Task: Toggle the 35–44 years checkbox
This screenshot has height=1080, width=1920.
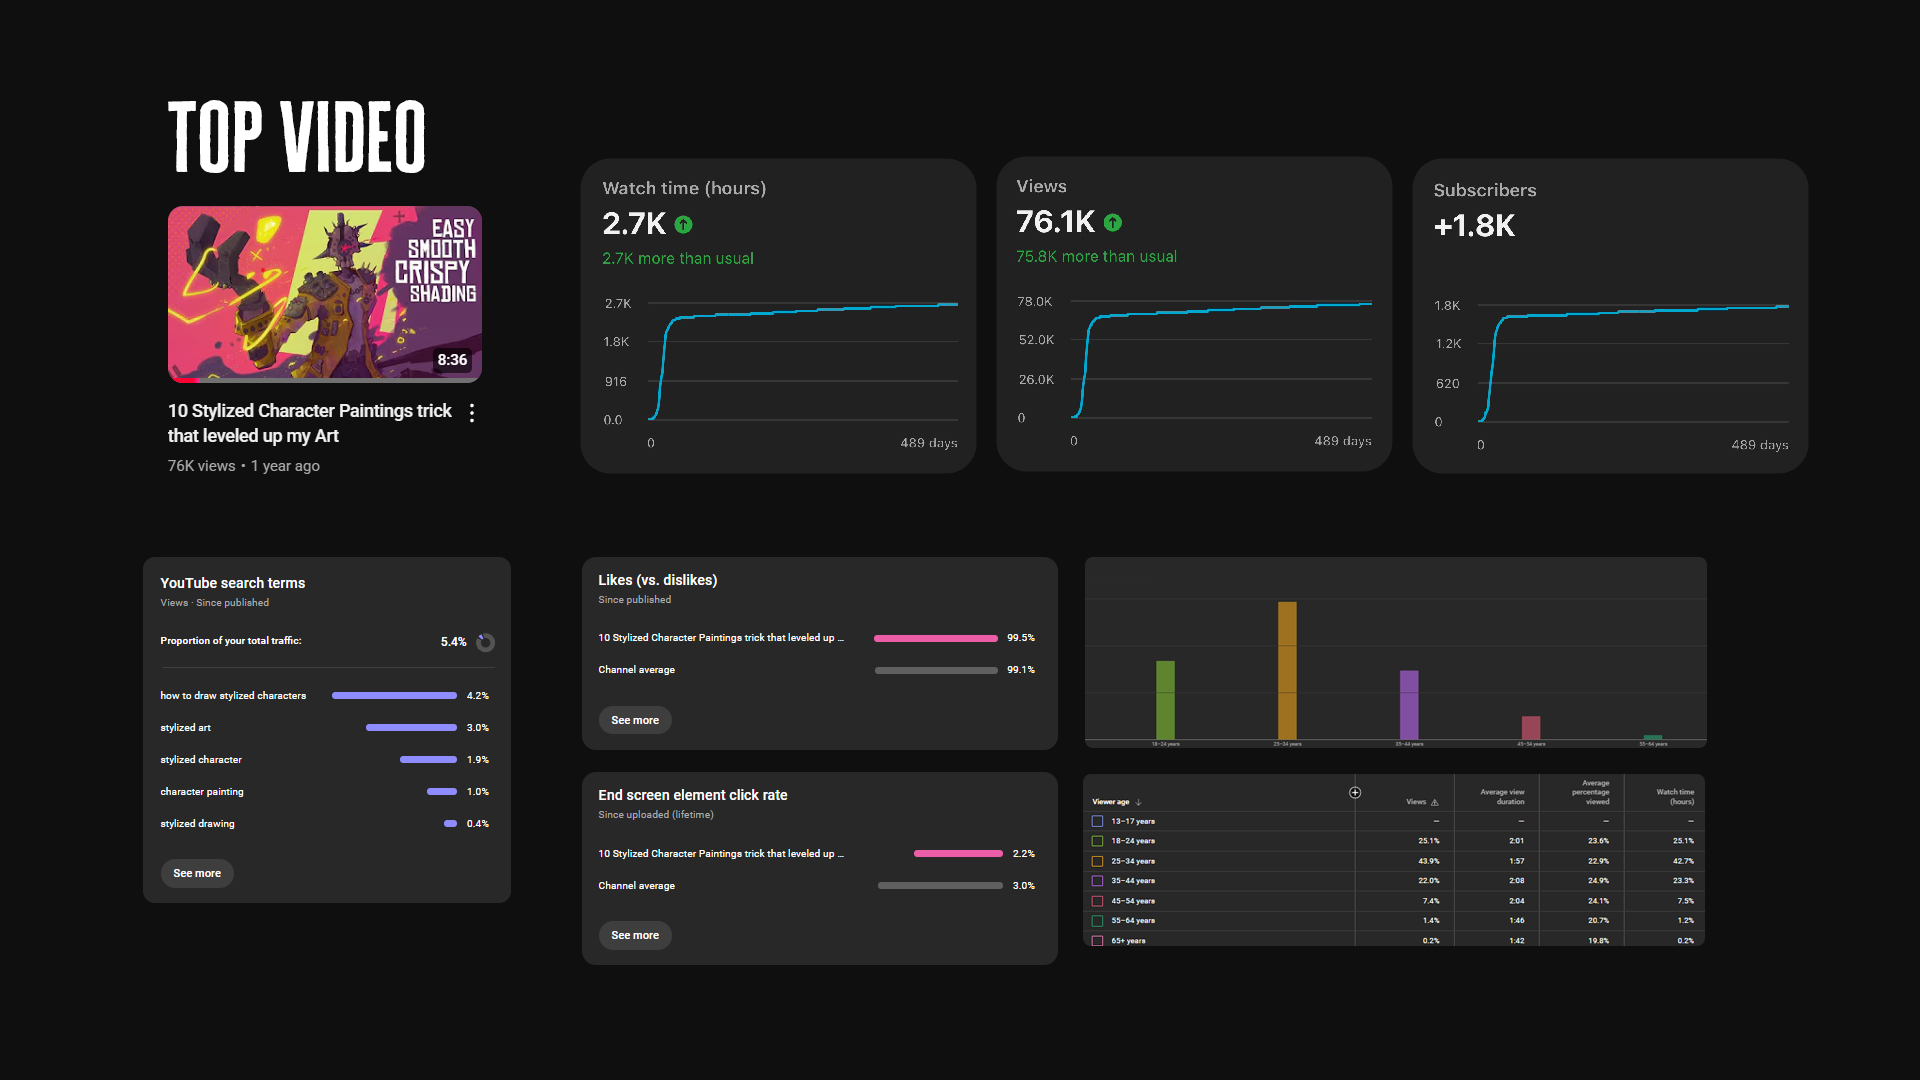Action: (x=1097, y=881)
